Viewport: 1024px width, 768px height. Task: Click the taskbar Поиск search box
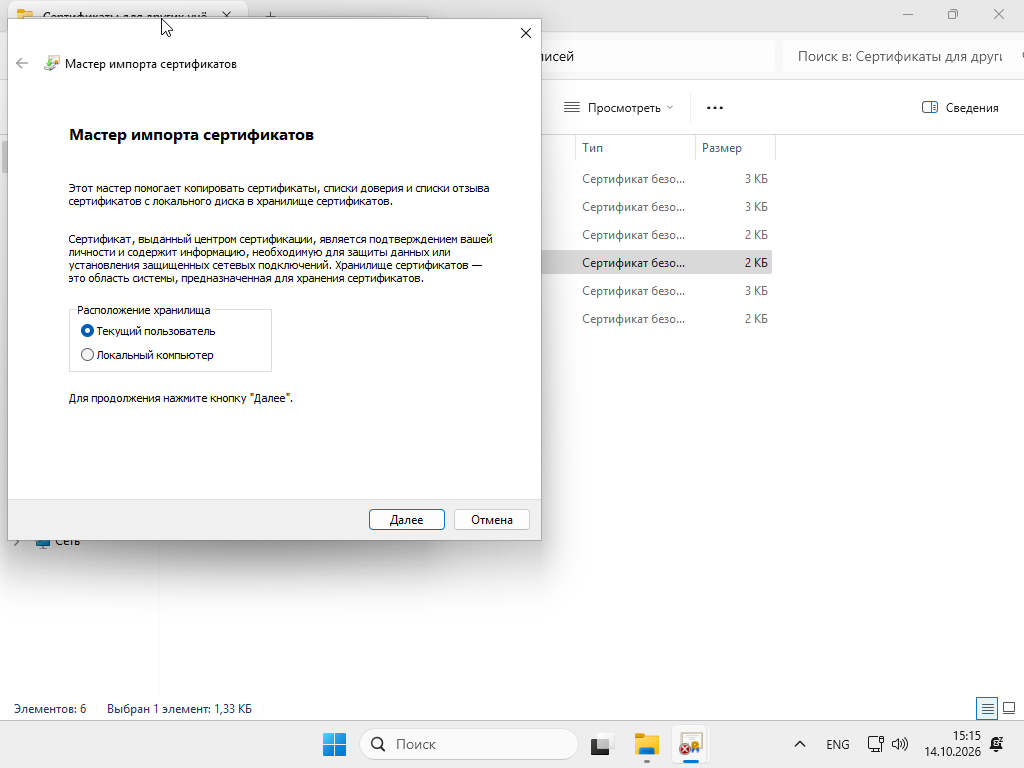point(469,744)
